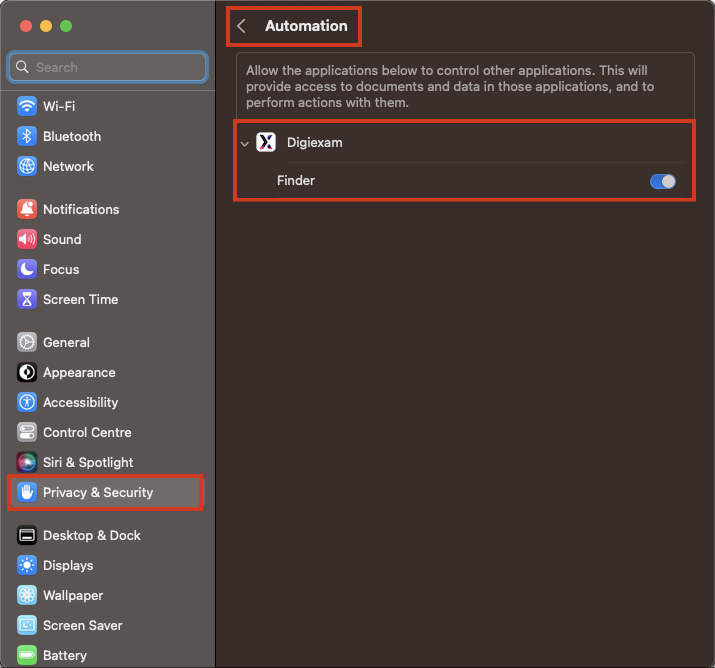This screenshot has height=668, width=715.
Task: Click the Digiexam app name
Action: (x=315, y=143)
